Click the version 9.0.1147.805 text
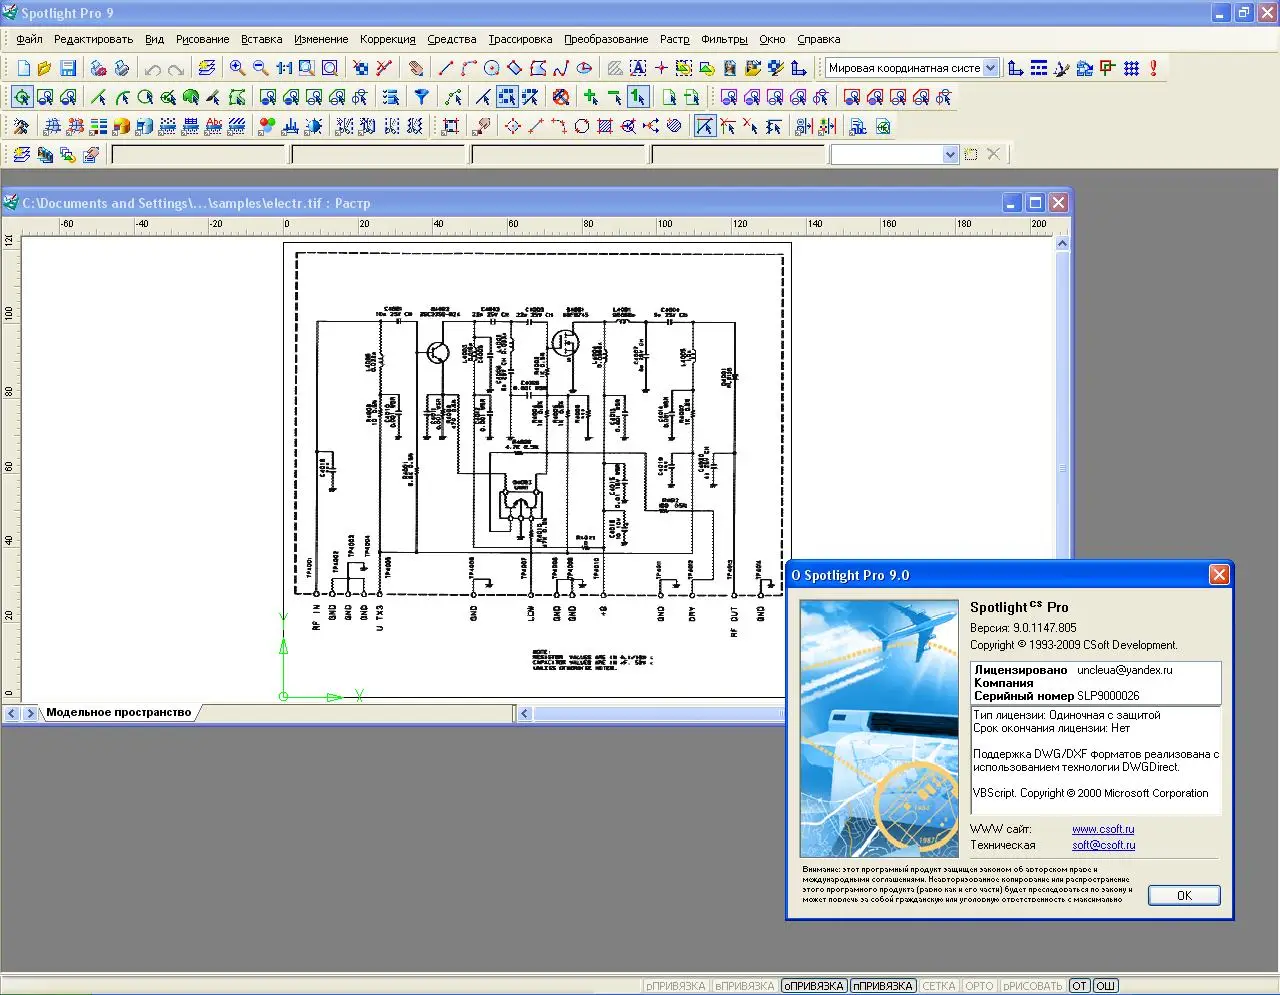Image resolution: width=1280 pixels, height=995 pixels. pyautogui.click(x=1045, y=628)
